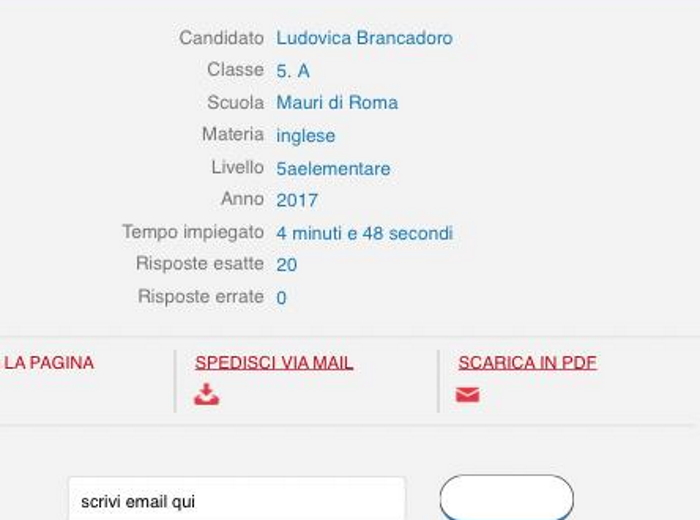The width and height of the screenshot is (700, 520).
Task: Focus the 'scrivi email qui' field
Action: (x=237, y=499)
